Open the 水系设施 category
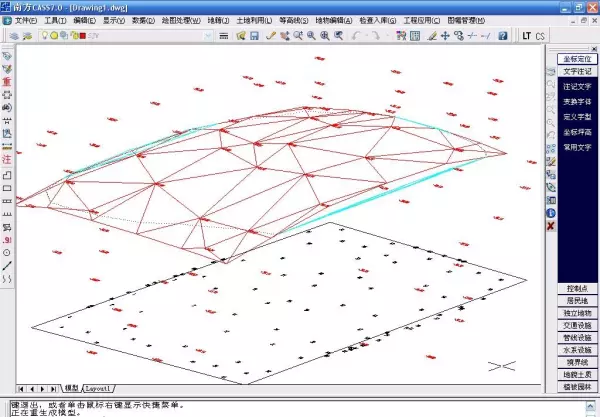This screenshot has width=600, height=417. pos(577,350)
